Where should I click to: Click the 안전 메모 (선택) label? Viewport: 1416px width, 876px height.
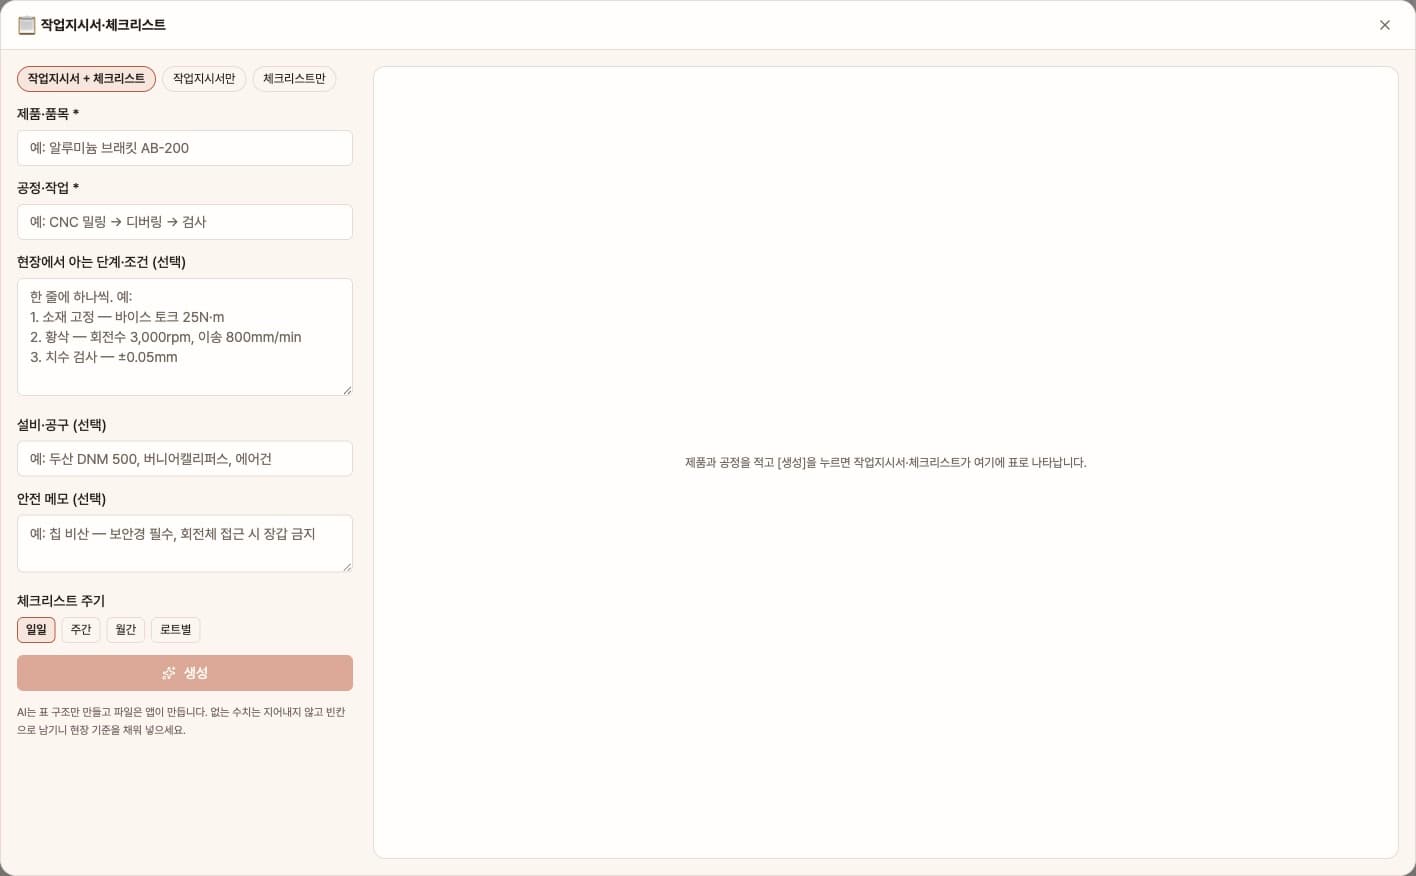point(61,499)
